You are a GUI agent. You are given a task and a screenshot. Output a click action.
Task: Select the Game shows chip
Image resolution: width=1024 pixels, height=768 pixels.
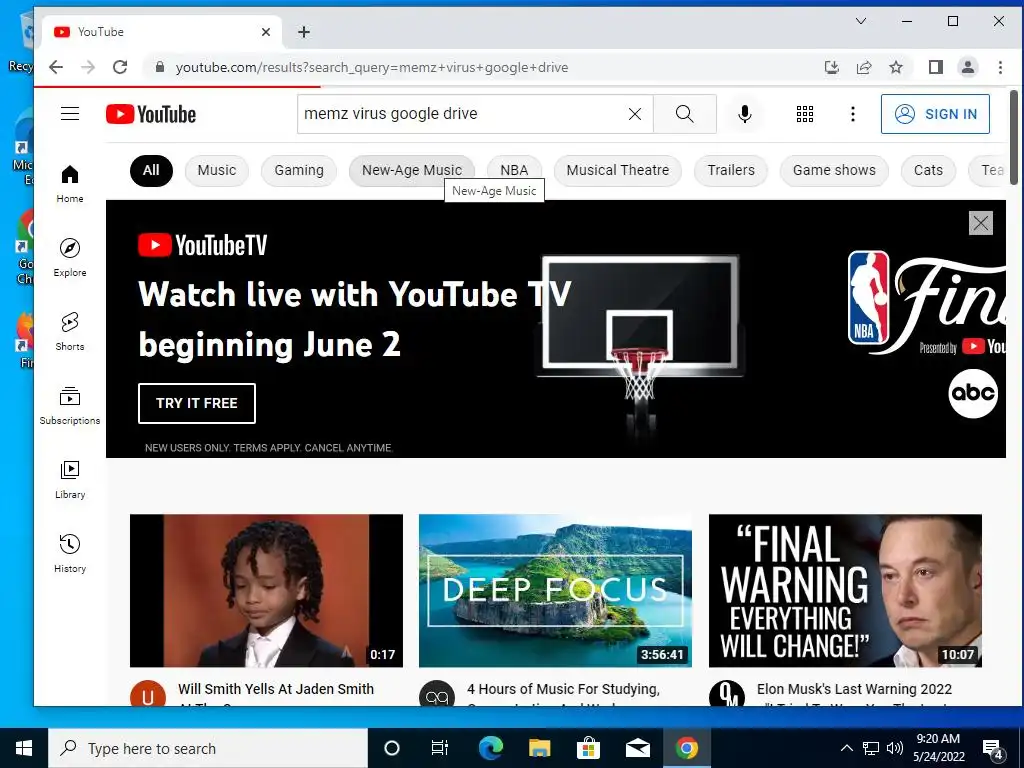834,170
